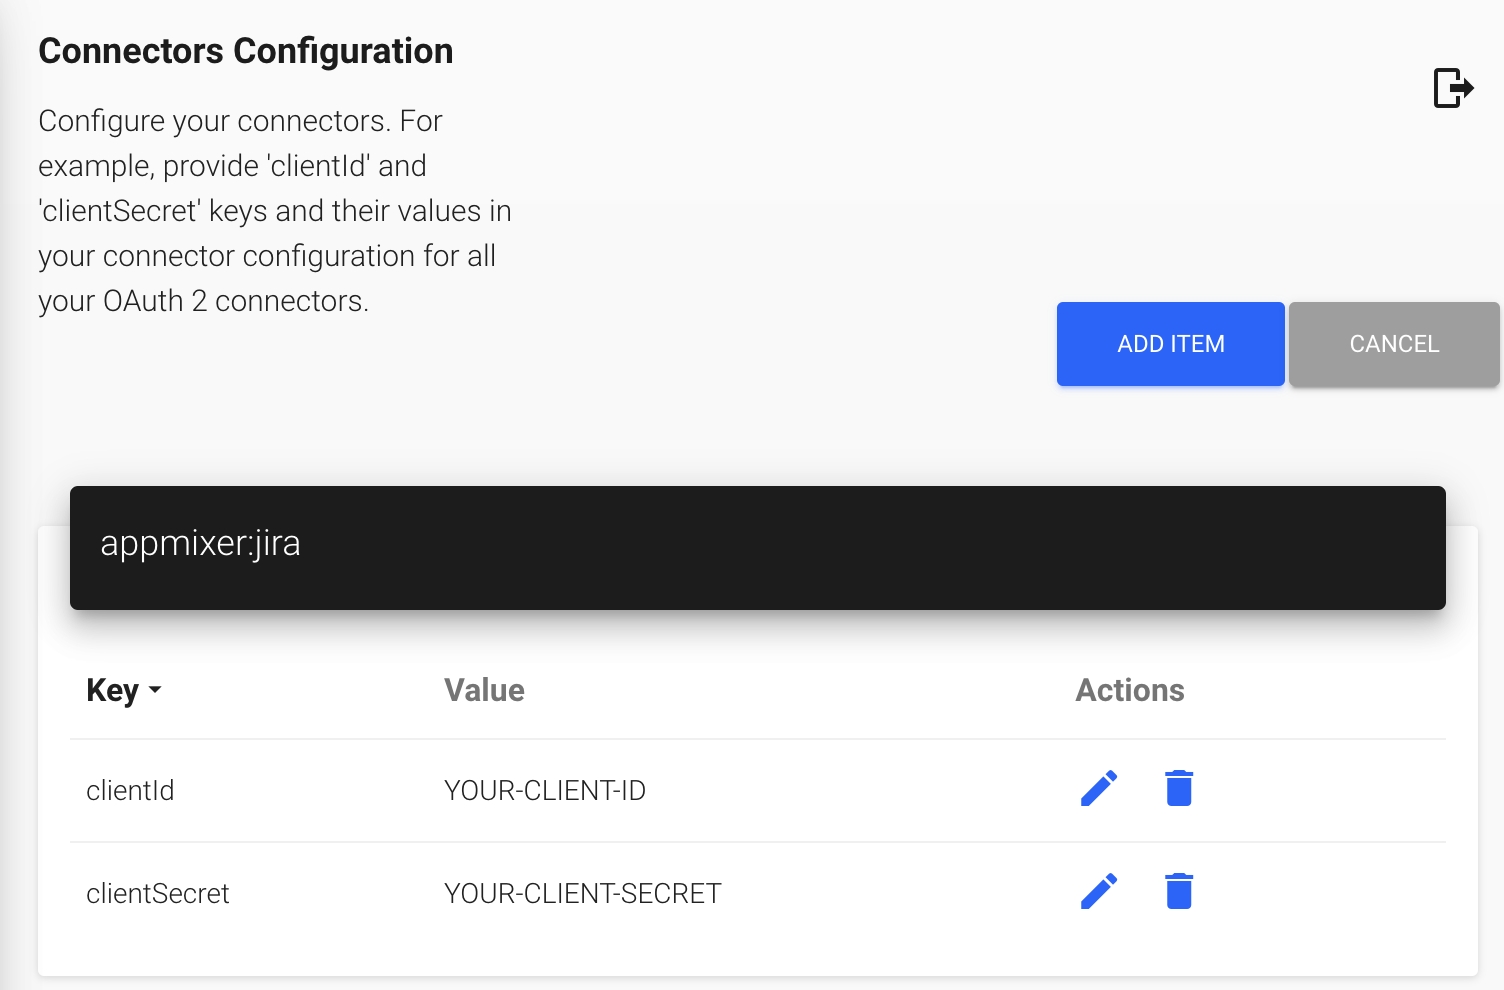Remove the clientSecret entry via the trash icon
The image size is (1504, 990).
point(1179,892)
